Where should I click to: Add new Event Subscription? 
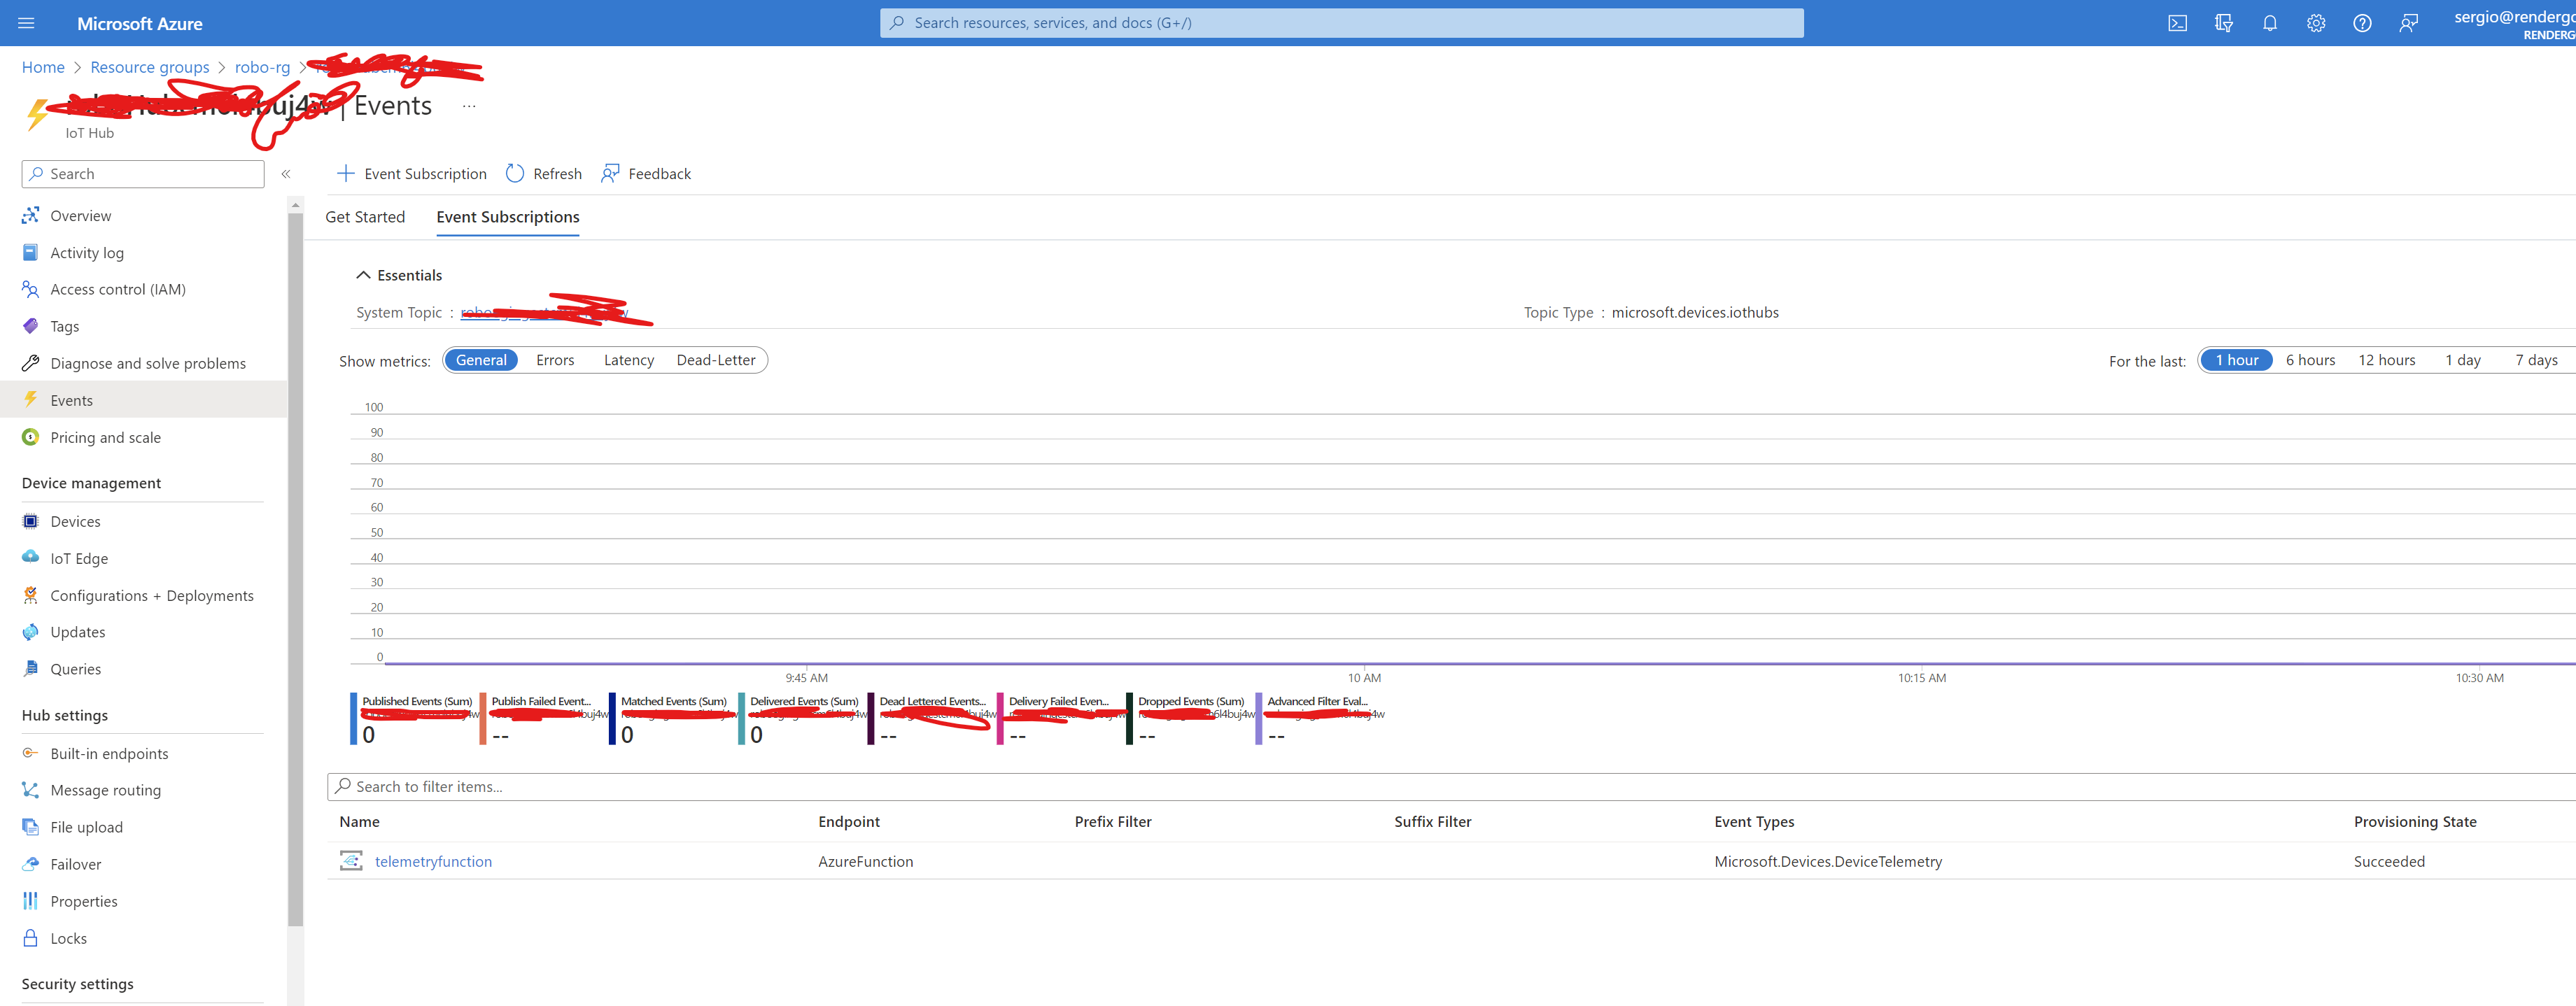[x=412, y=173]
